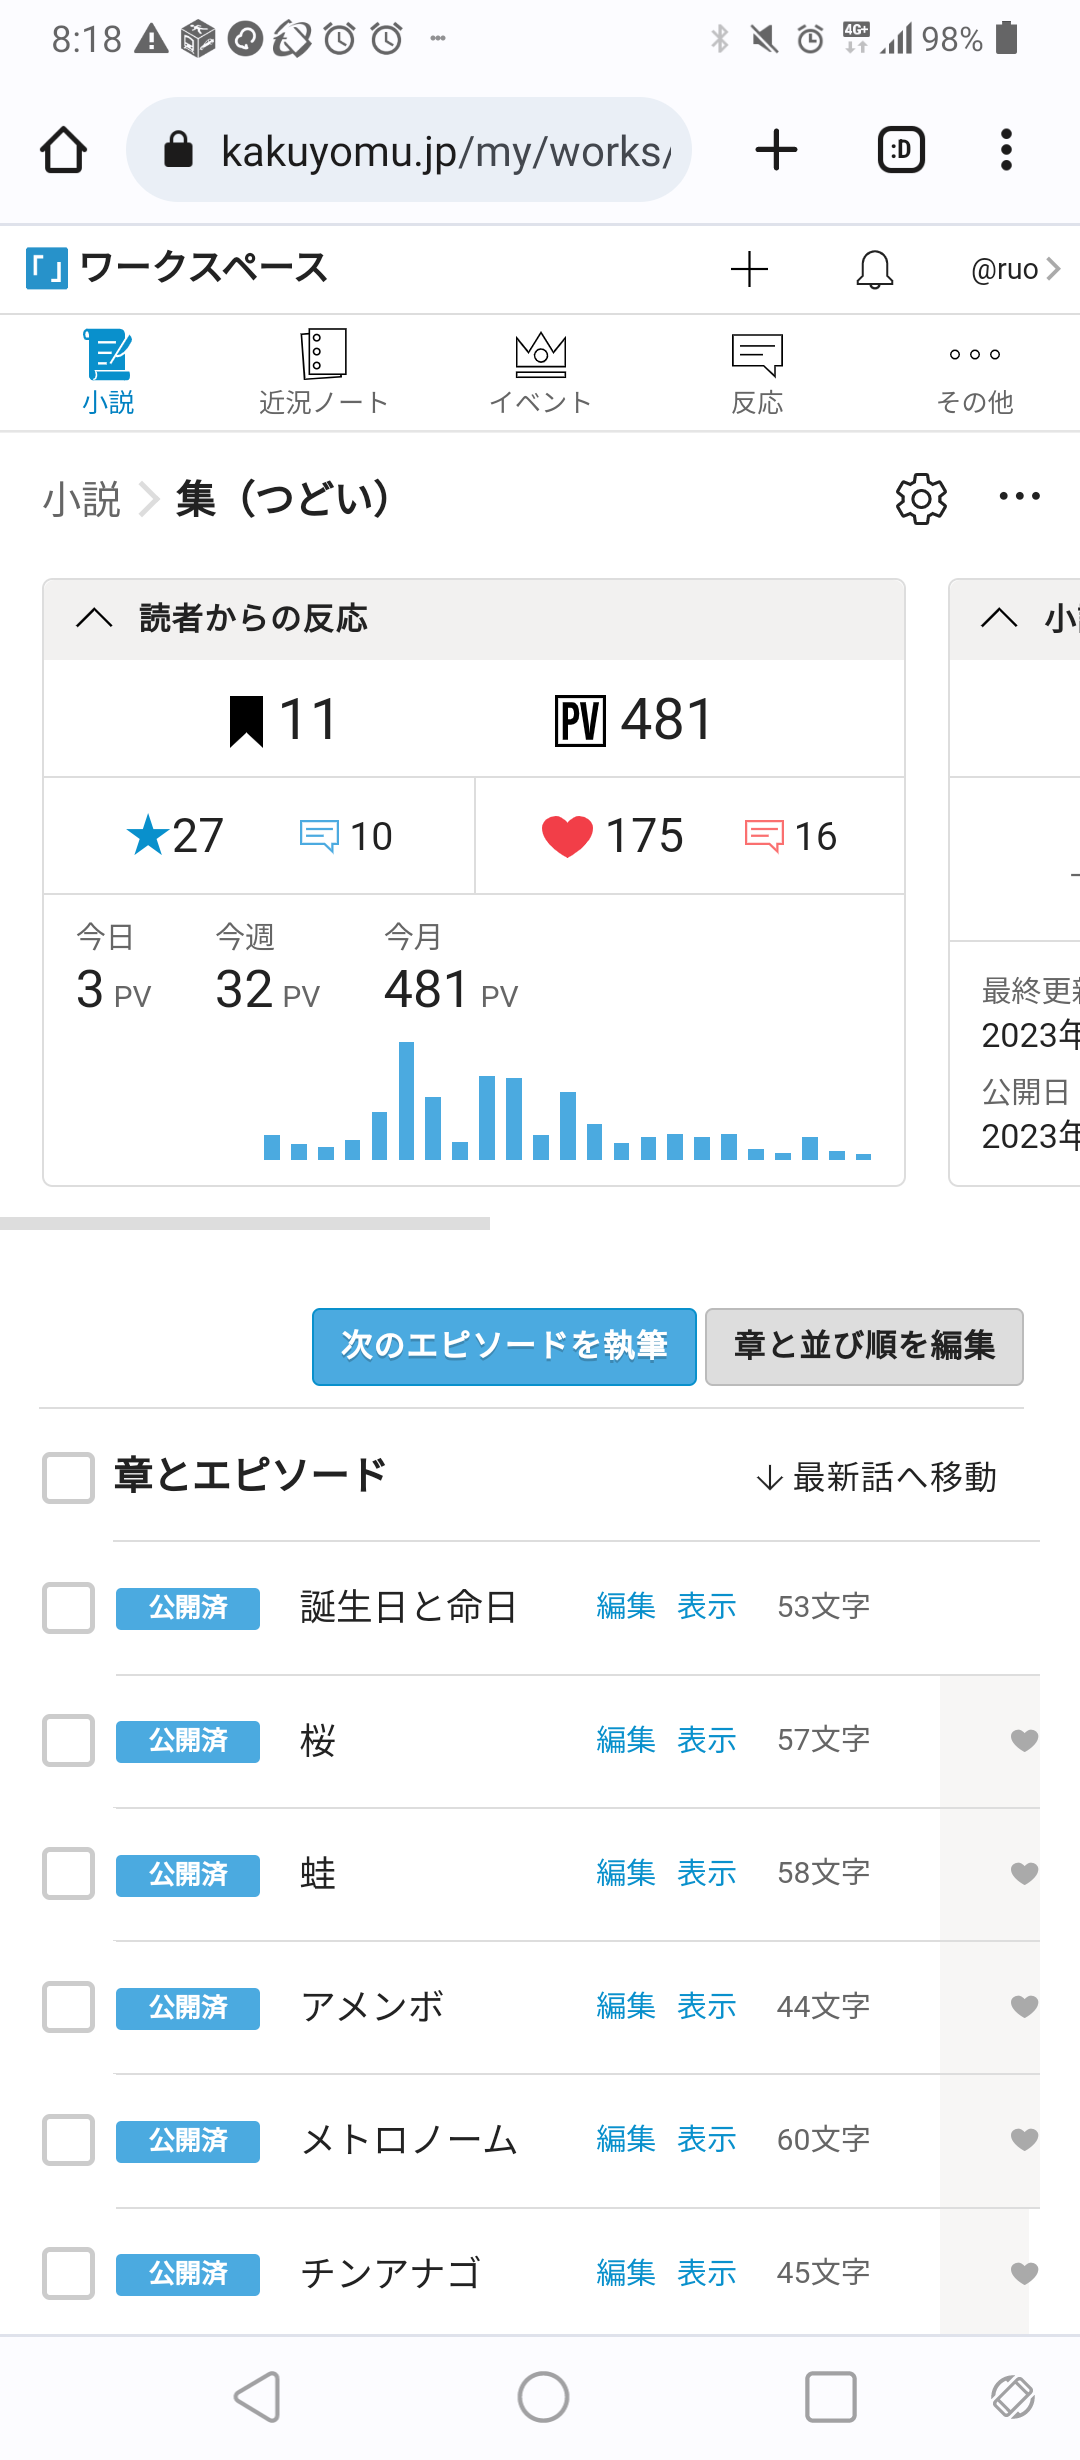Tap the horizontal scrollbar under the stats cards

click(245, 1223)
